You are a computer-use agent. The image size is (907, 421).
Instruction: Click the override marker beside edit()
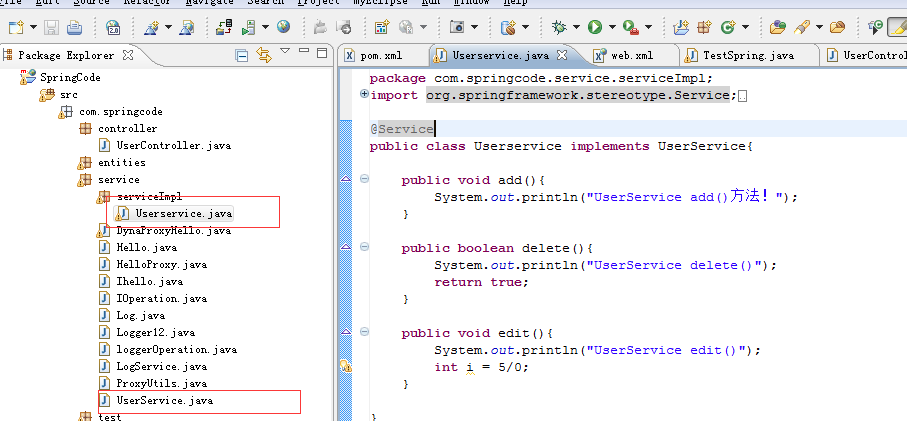pyautogui.click(x=346, y=332)
